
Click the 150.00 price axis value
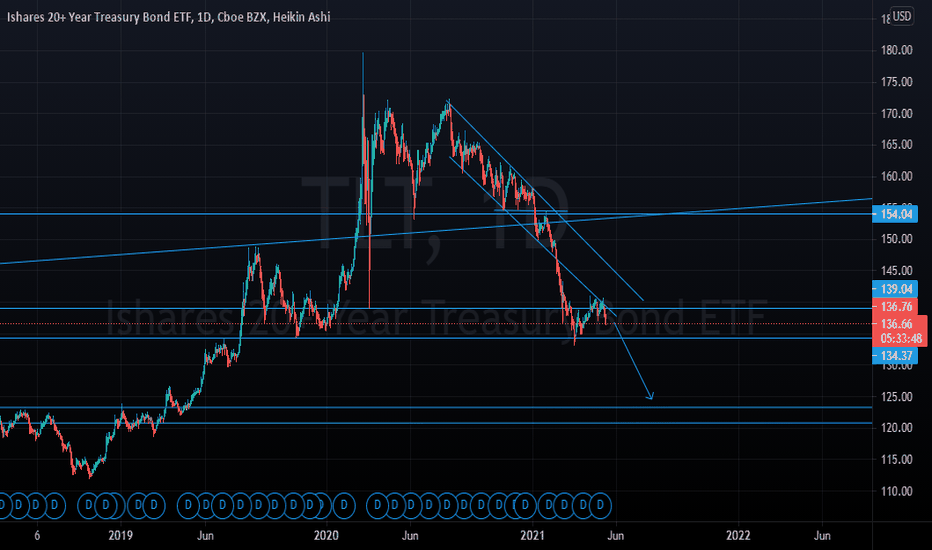[x=896, y=239]
